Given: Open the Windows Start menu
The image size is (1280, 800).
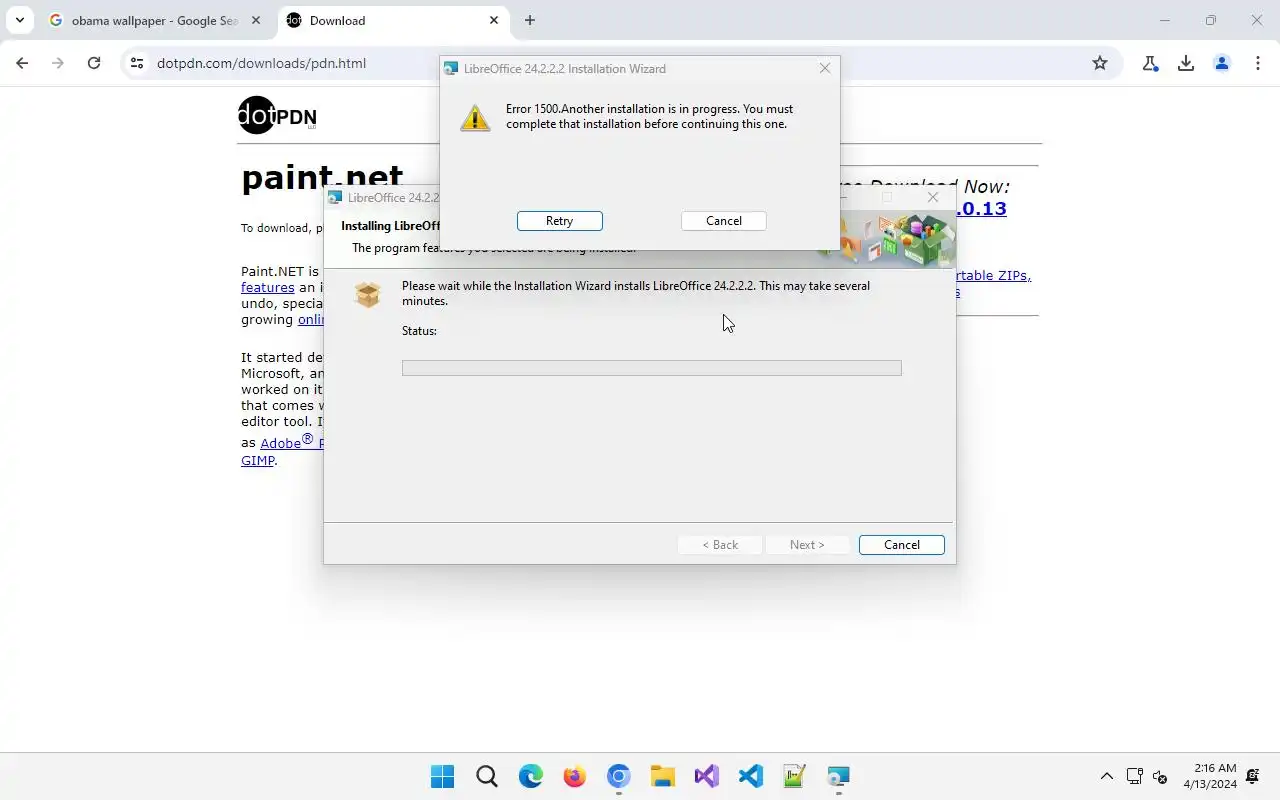Looking at the screenshot, I should coord(442,776).
